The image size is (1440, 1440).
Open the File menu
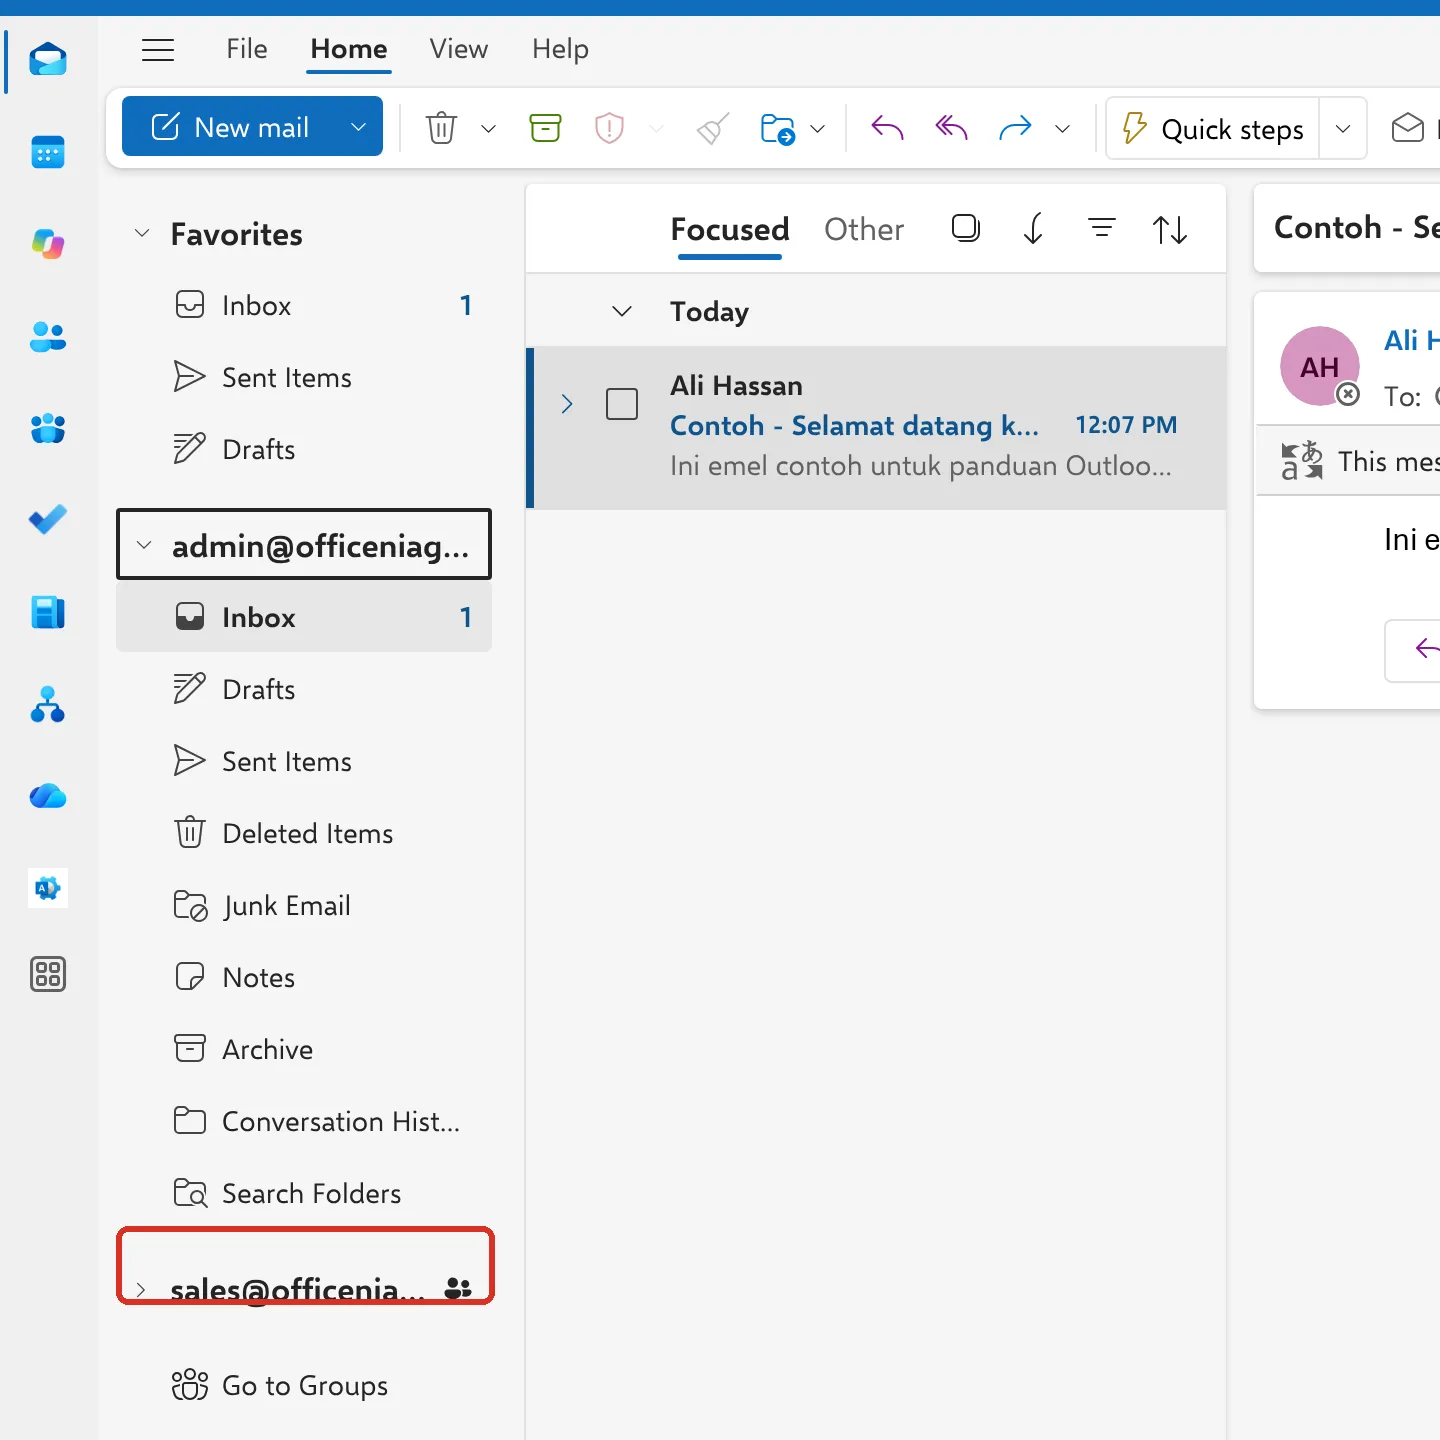pyautogui.click(x=246, y=49)
